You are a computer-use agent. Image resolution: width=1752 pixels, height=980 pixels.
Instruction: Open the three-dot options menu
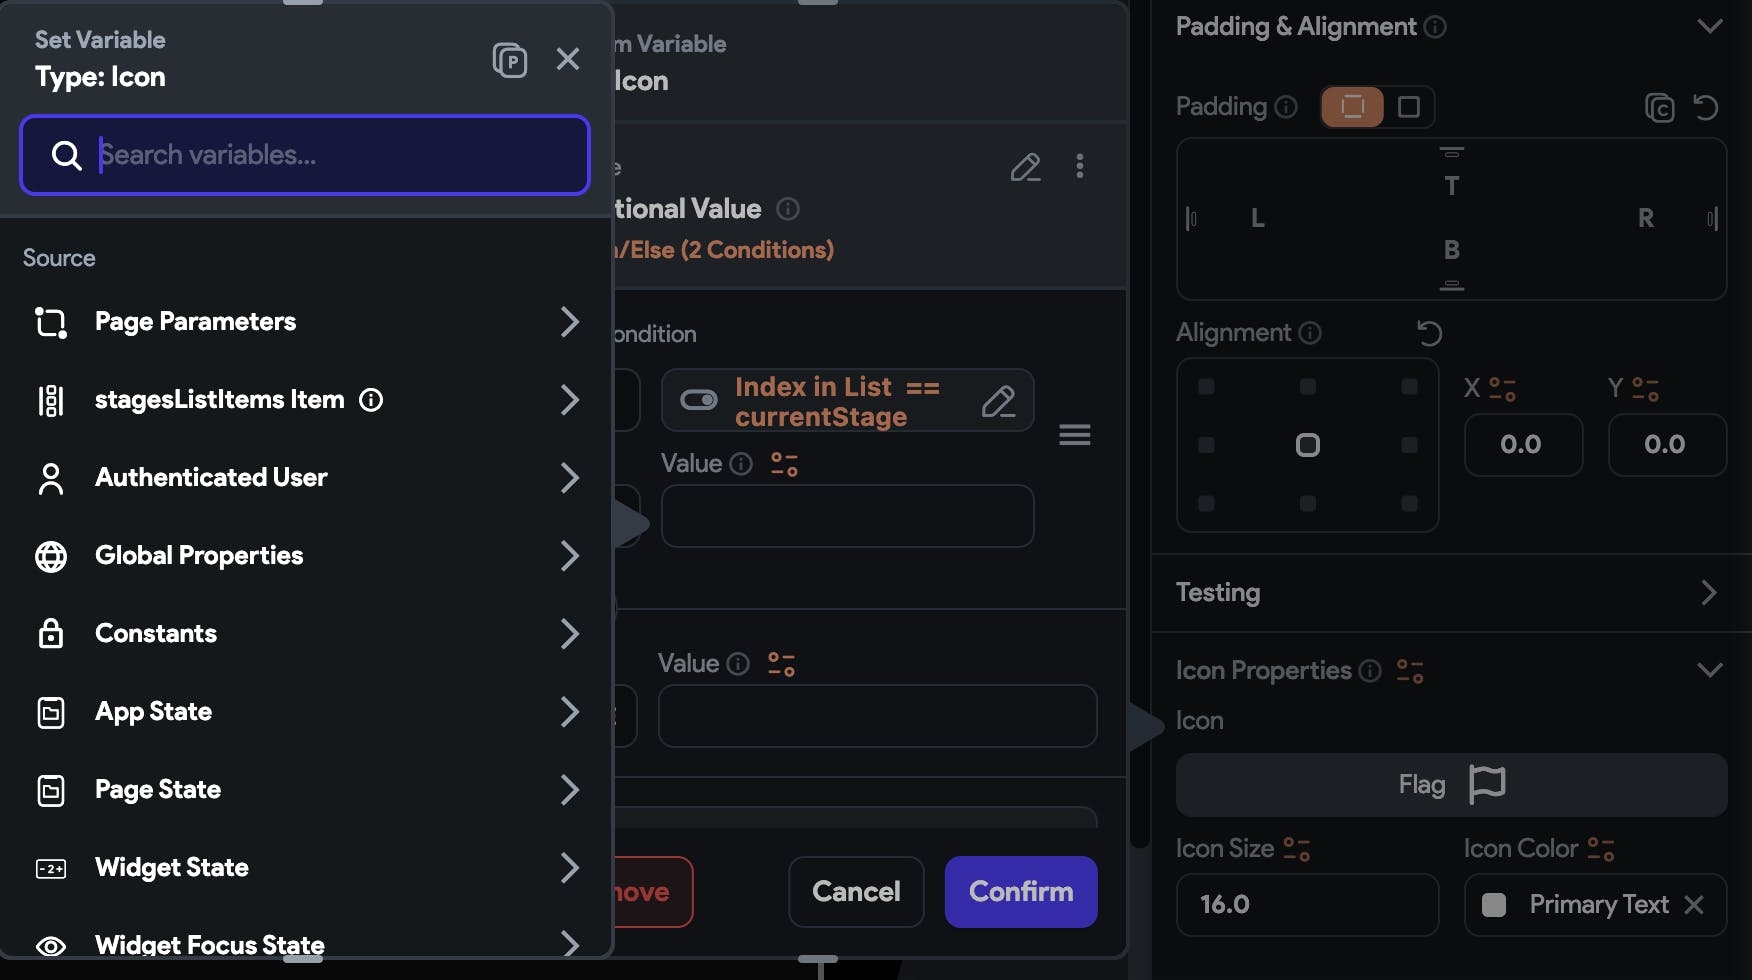(1080, 166)
